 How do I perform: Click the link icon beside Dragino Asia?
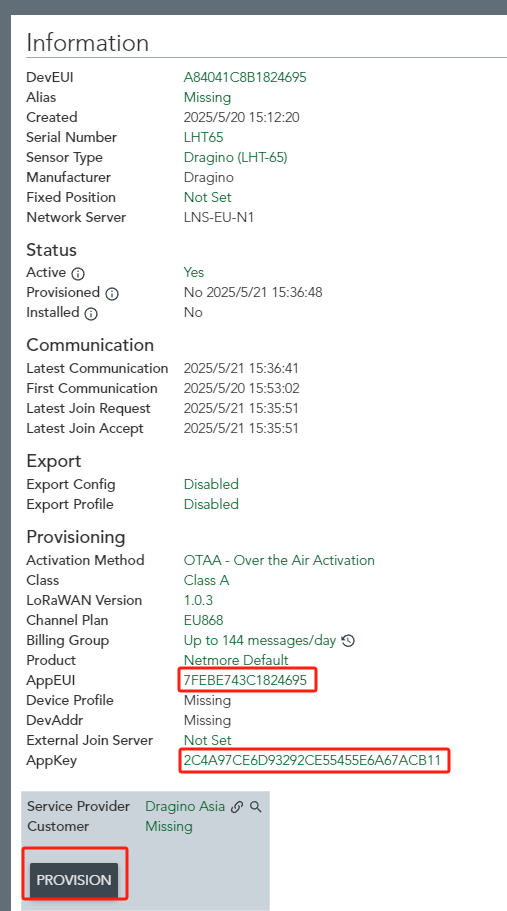pos(237,807)
